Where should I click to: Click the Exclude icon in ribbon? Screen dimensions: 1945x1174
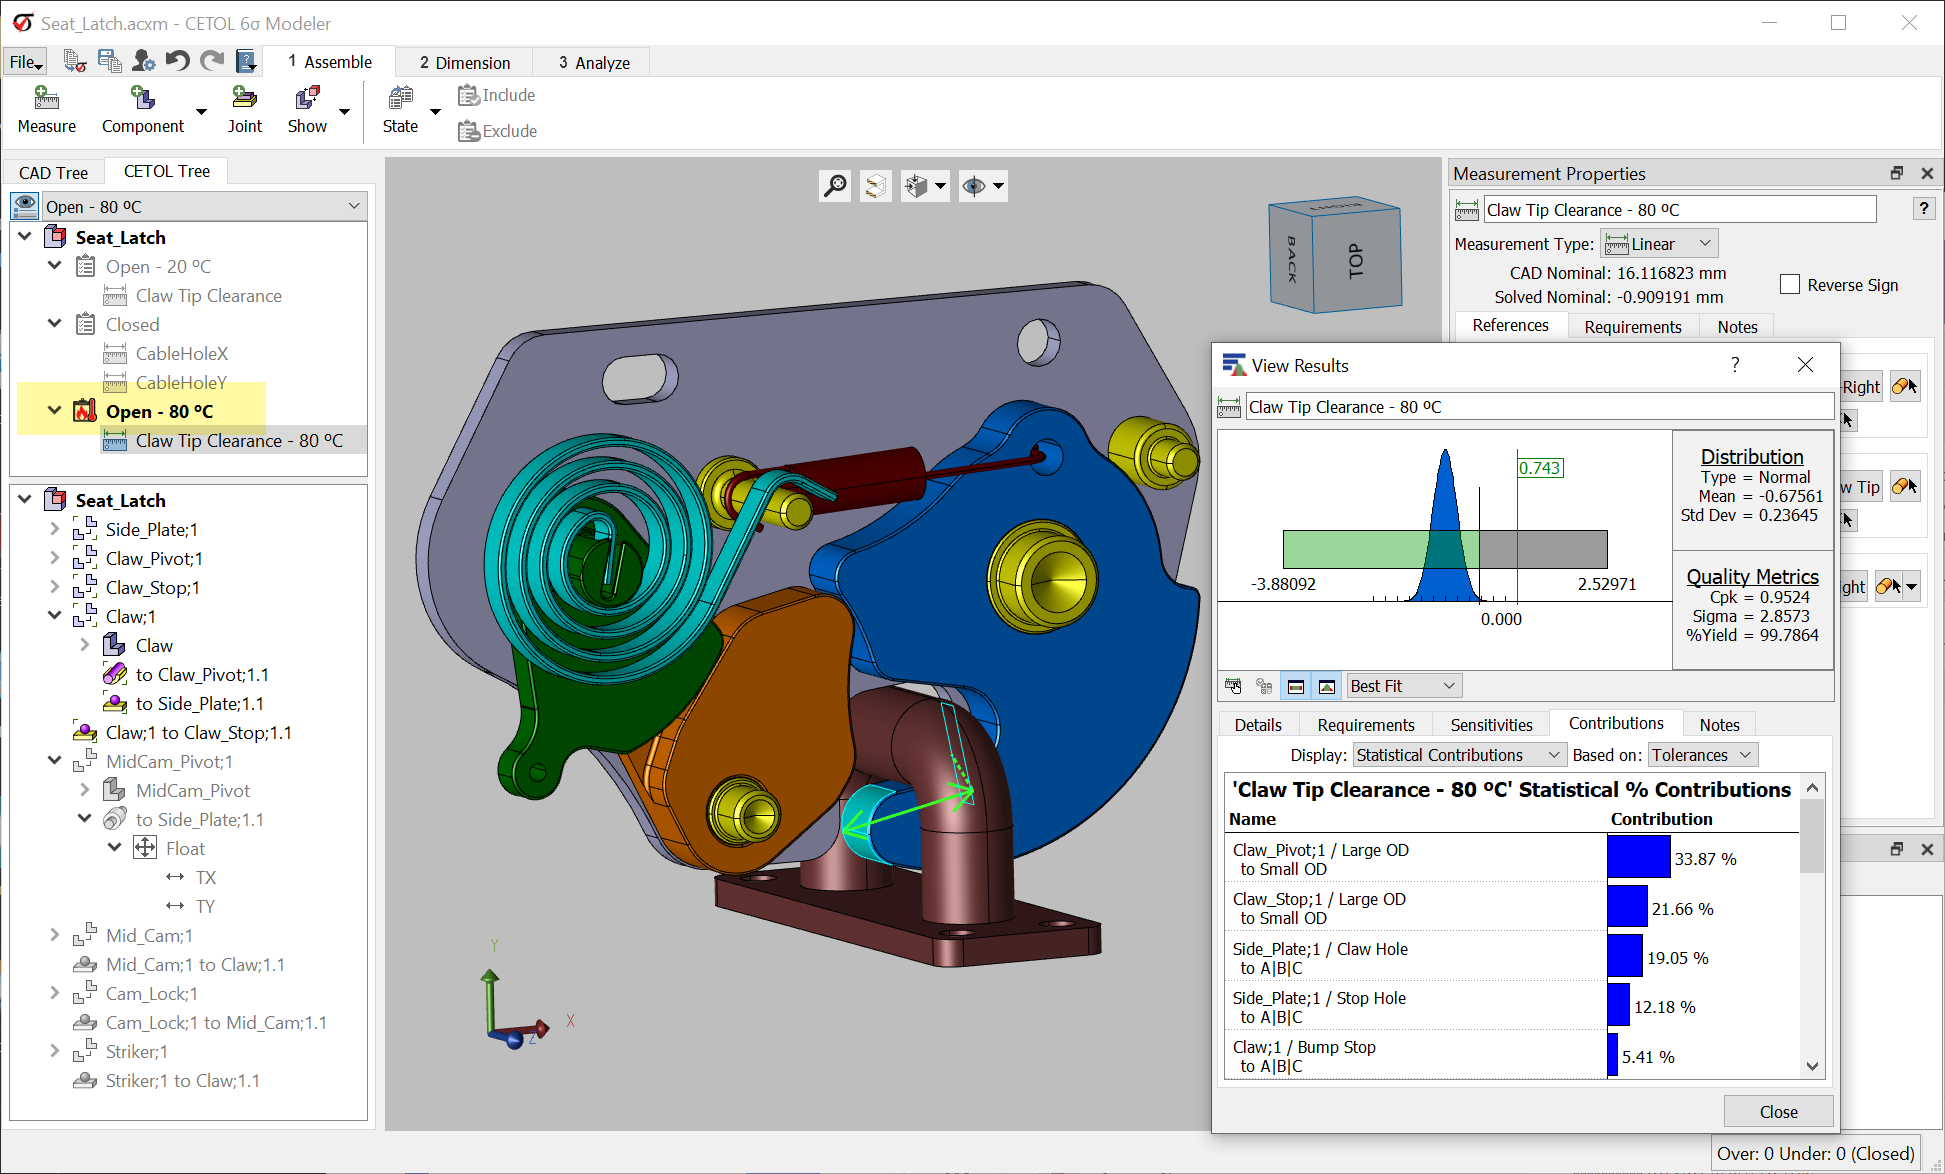click(468, 131)
